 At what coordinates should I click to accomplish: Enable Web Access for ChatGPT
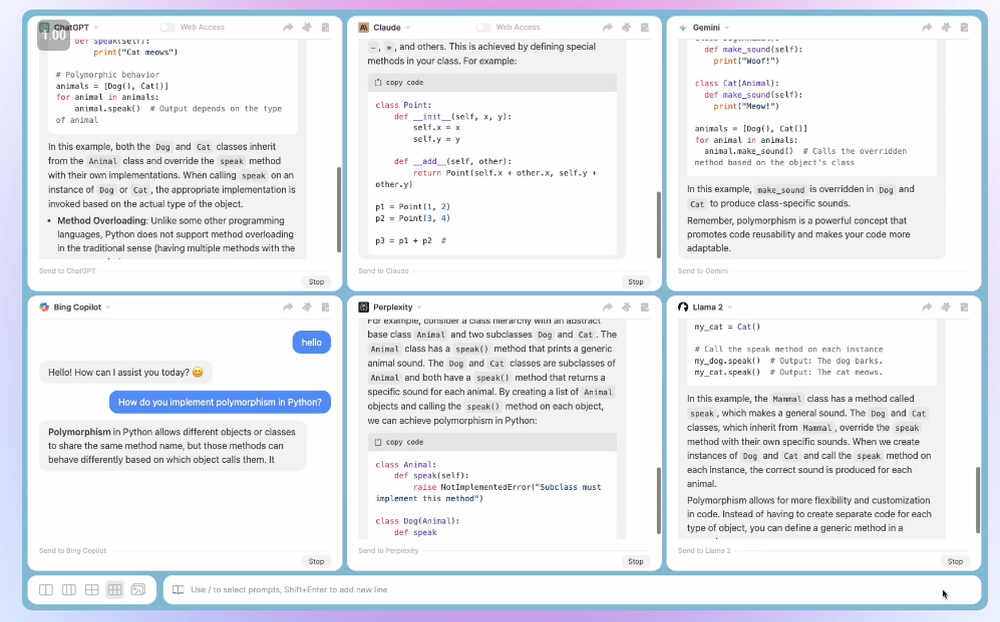click(167, 27)
